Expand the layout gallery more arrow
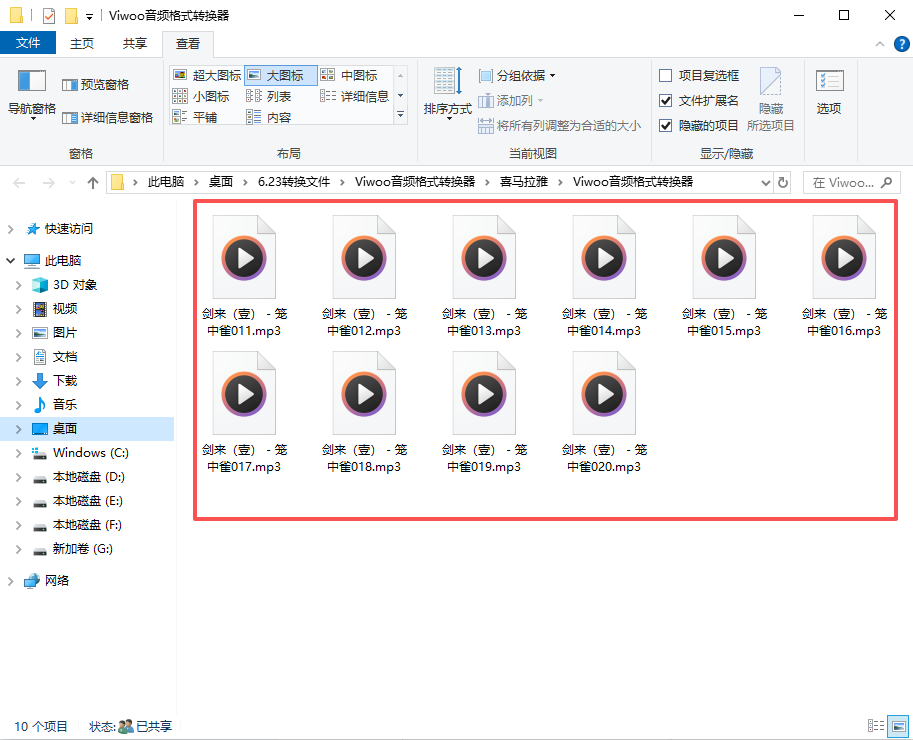This screenshot has height=740, width=913. 401,115
